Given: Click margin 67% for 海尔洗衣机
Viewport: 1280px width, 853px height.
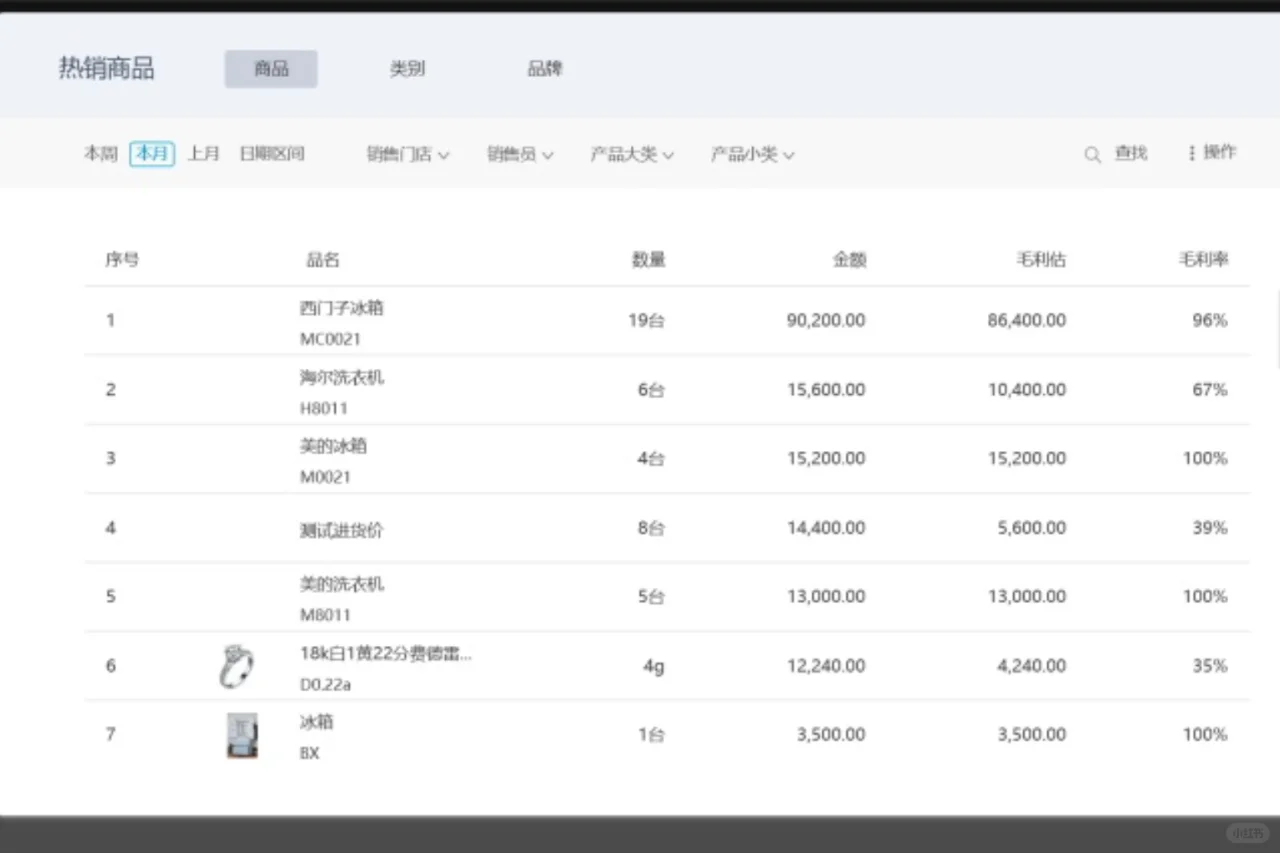Looking at the screenshot, I should pyautogui.click(x=1210, y=390).
